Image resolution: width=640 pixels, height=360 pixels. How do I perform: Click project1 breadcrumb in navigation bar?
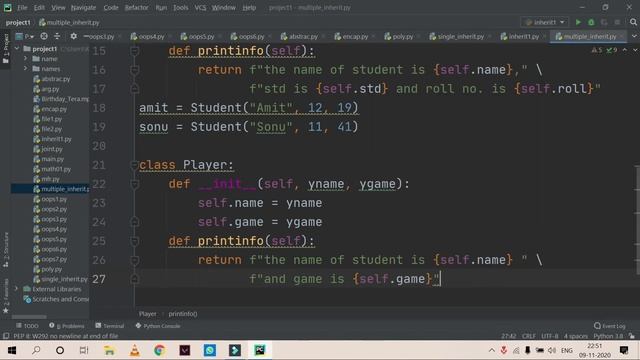pyautogui.click(x=18, y=22)
